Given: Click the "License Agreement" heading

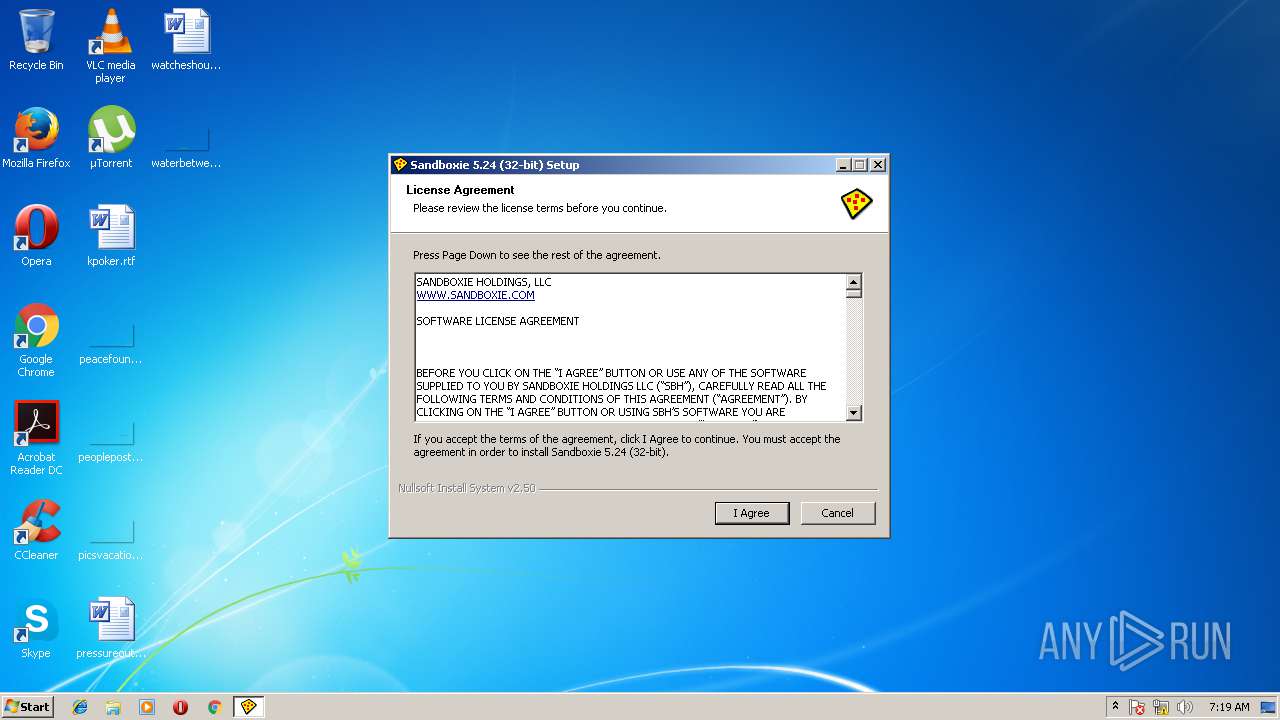Looking at the screenshot, I should [460, 190].
